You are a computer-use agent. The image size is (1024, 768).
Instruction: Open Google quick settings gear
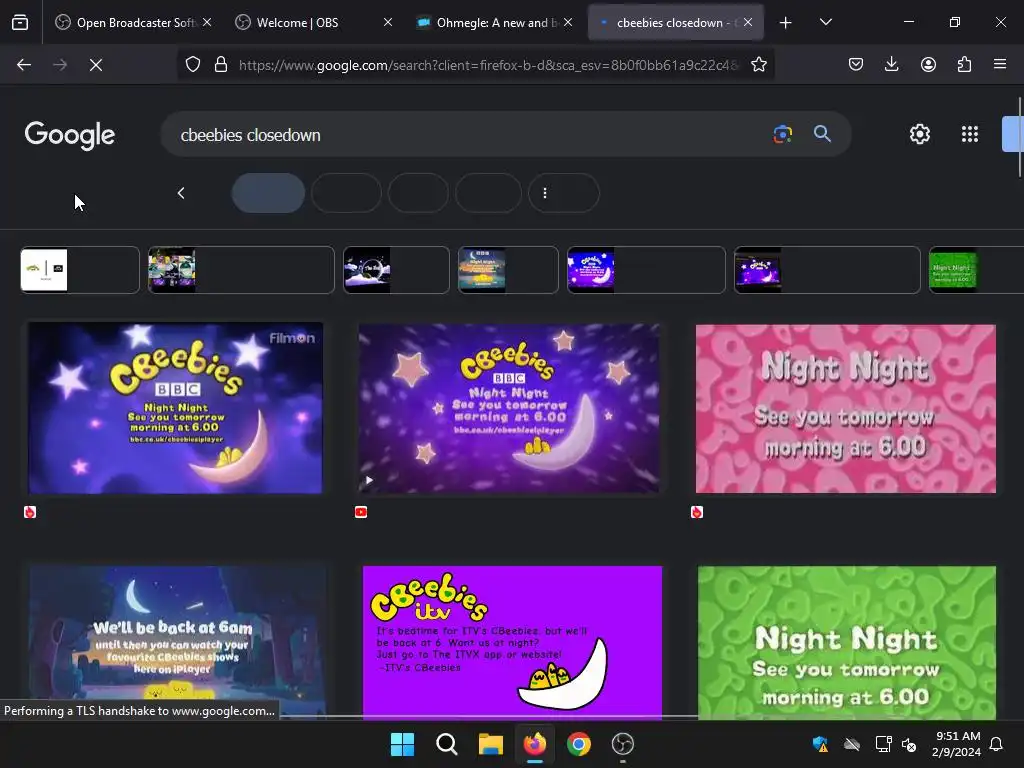click(x=920, y=134)
